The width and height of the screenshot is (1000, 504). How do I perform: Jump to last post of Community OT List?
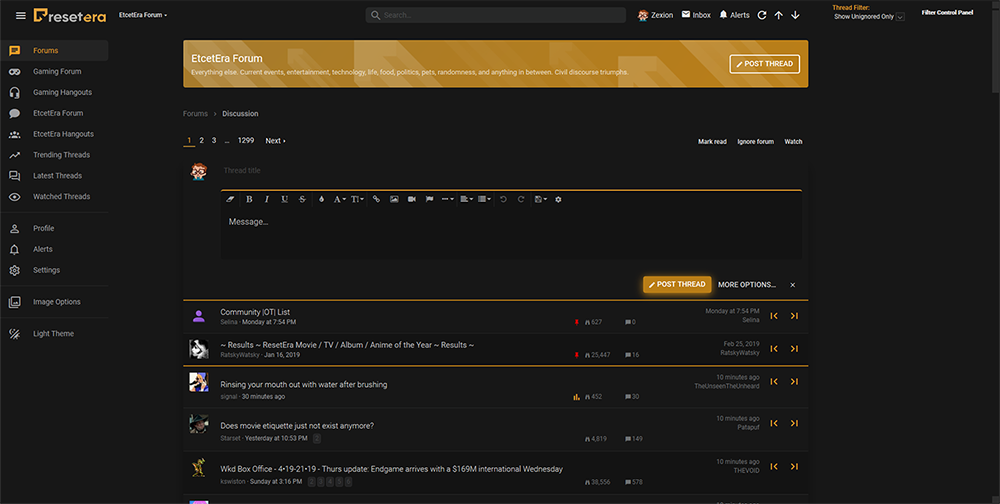tap(794, 316)
